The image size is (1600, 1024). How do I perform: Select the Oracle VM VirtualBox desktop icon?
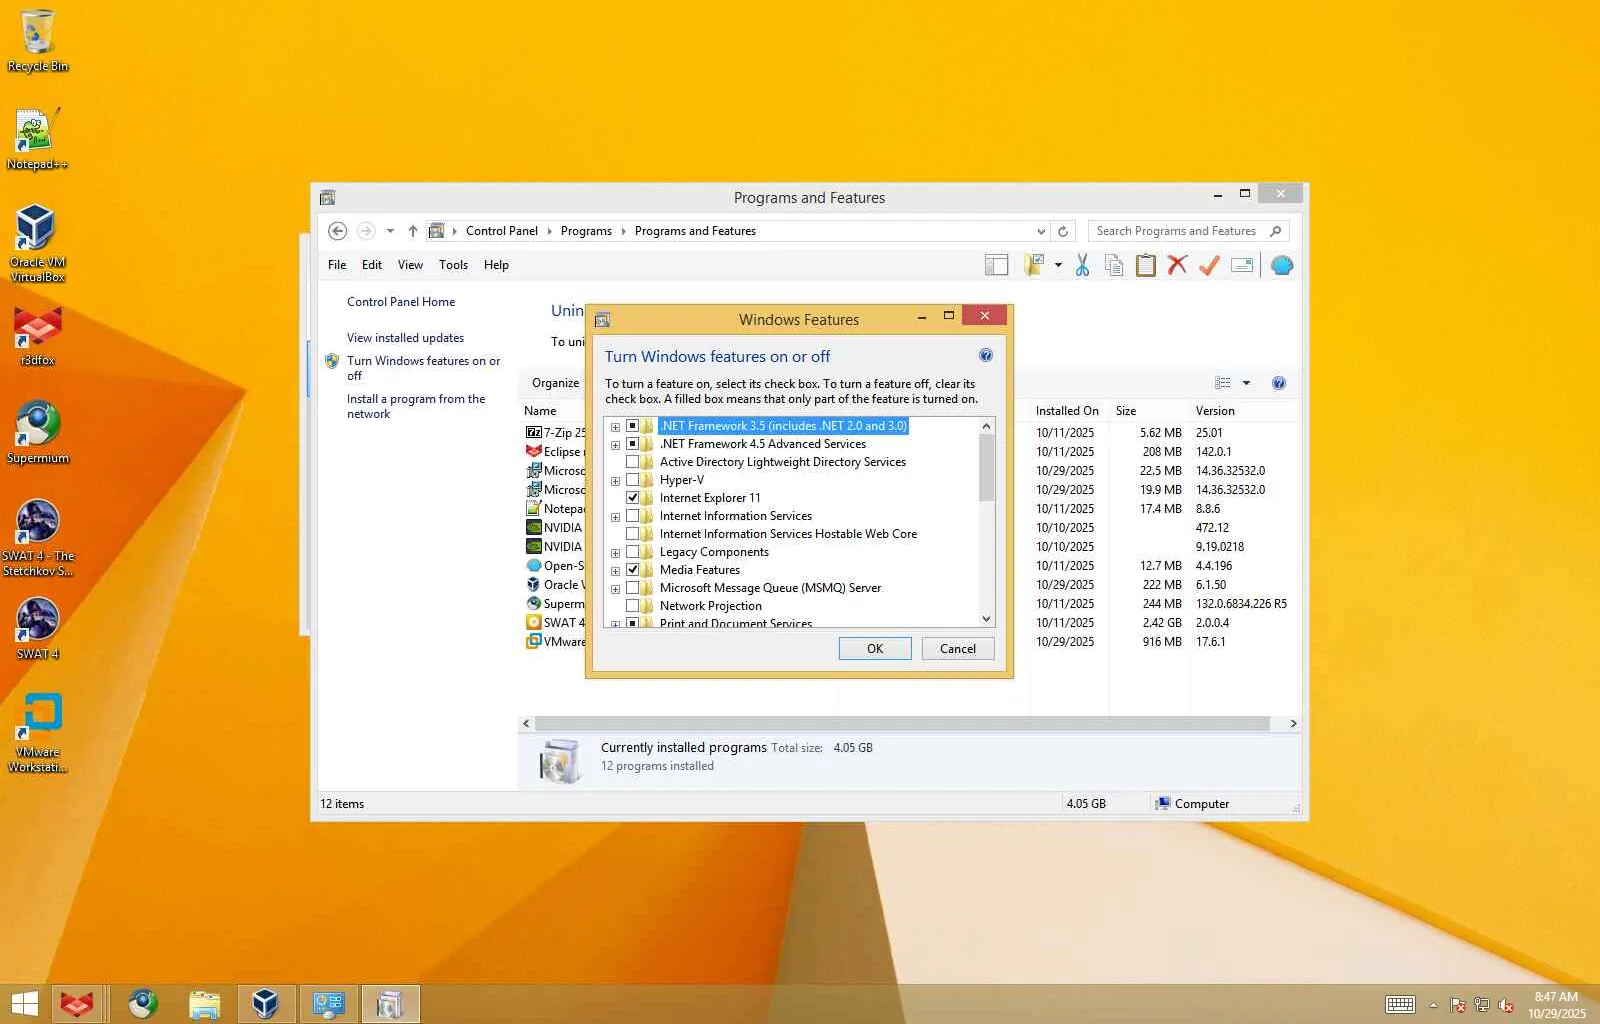38,243
